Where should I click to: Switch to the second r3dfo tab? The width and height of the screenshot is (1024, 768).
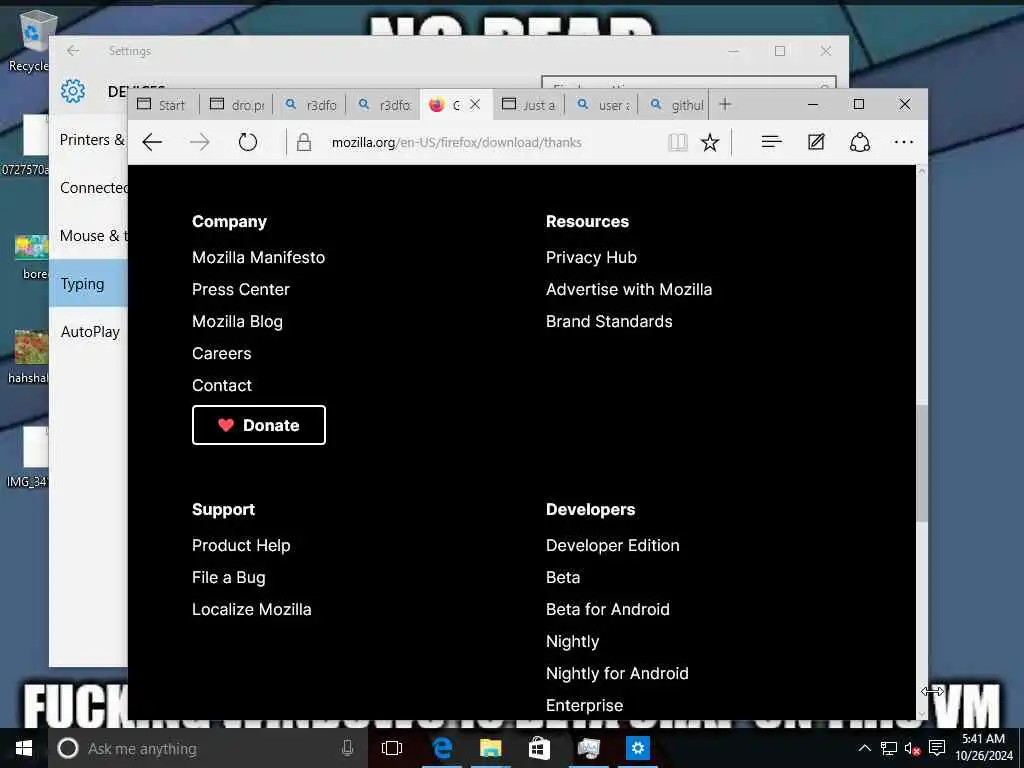click(x=384, y=105)
